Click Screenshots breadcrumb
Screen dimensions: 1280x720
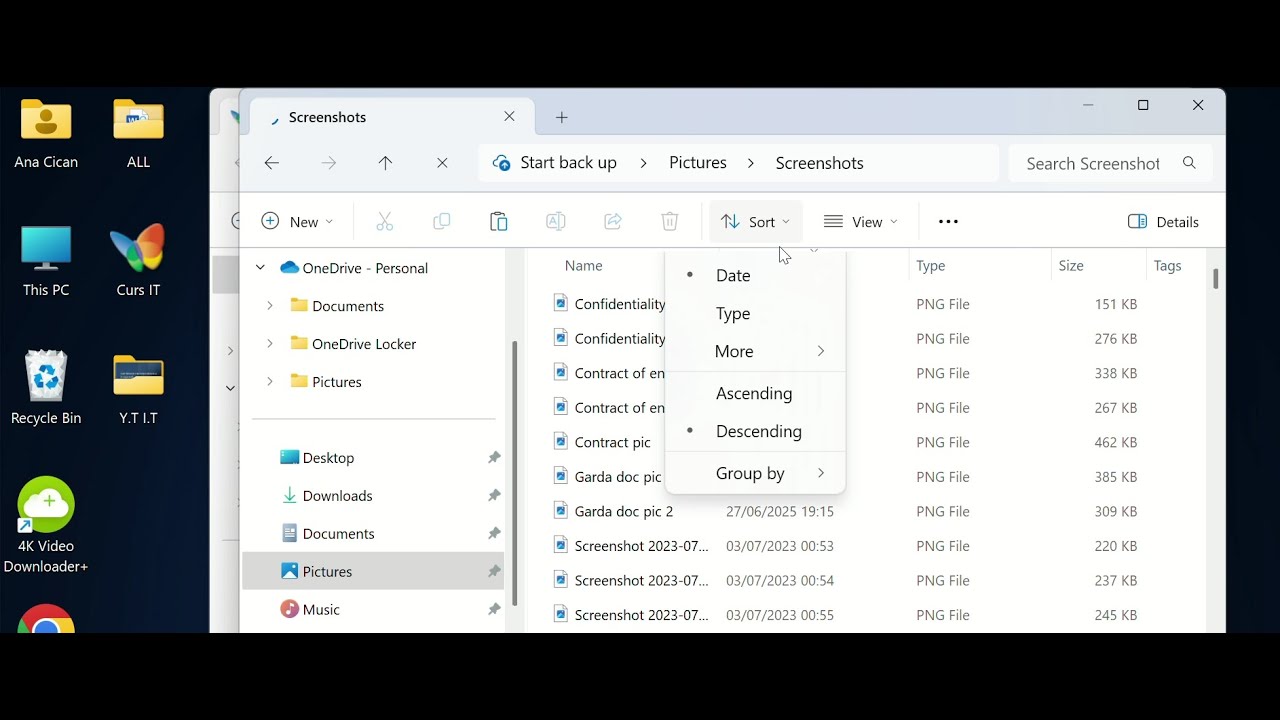pyautogui.click(x=819, y=163)
